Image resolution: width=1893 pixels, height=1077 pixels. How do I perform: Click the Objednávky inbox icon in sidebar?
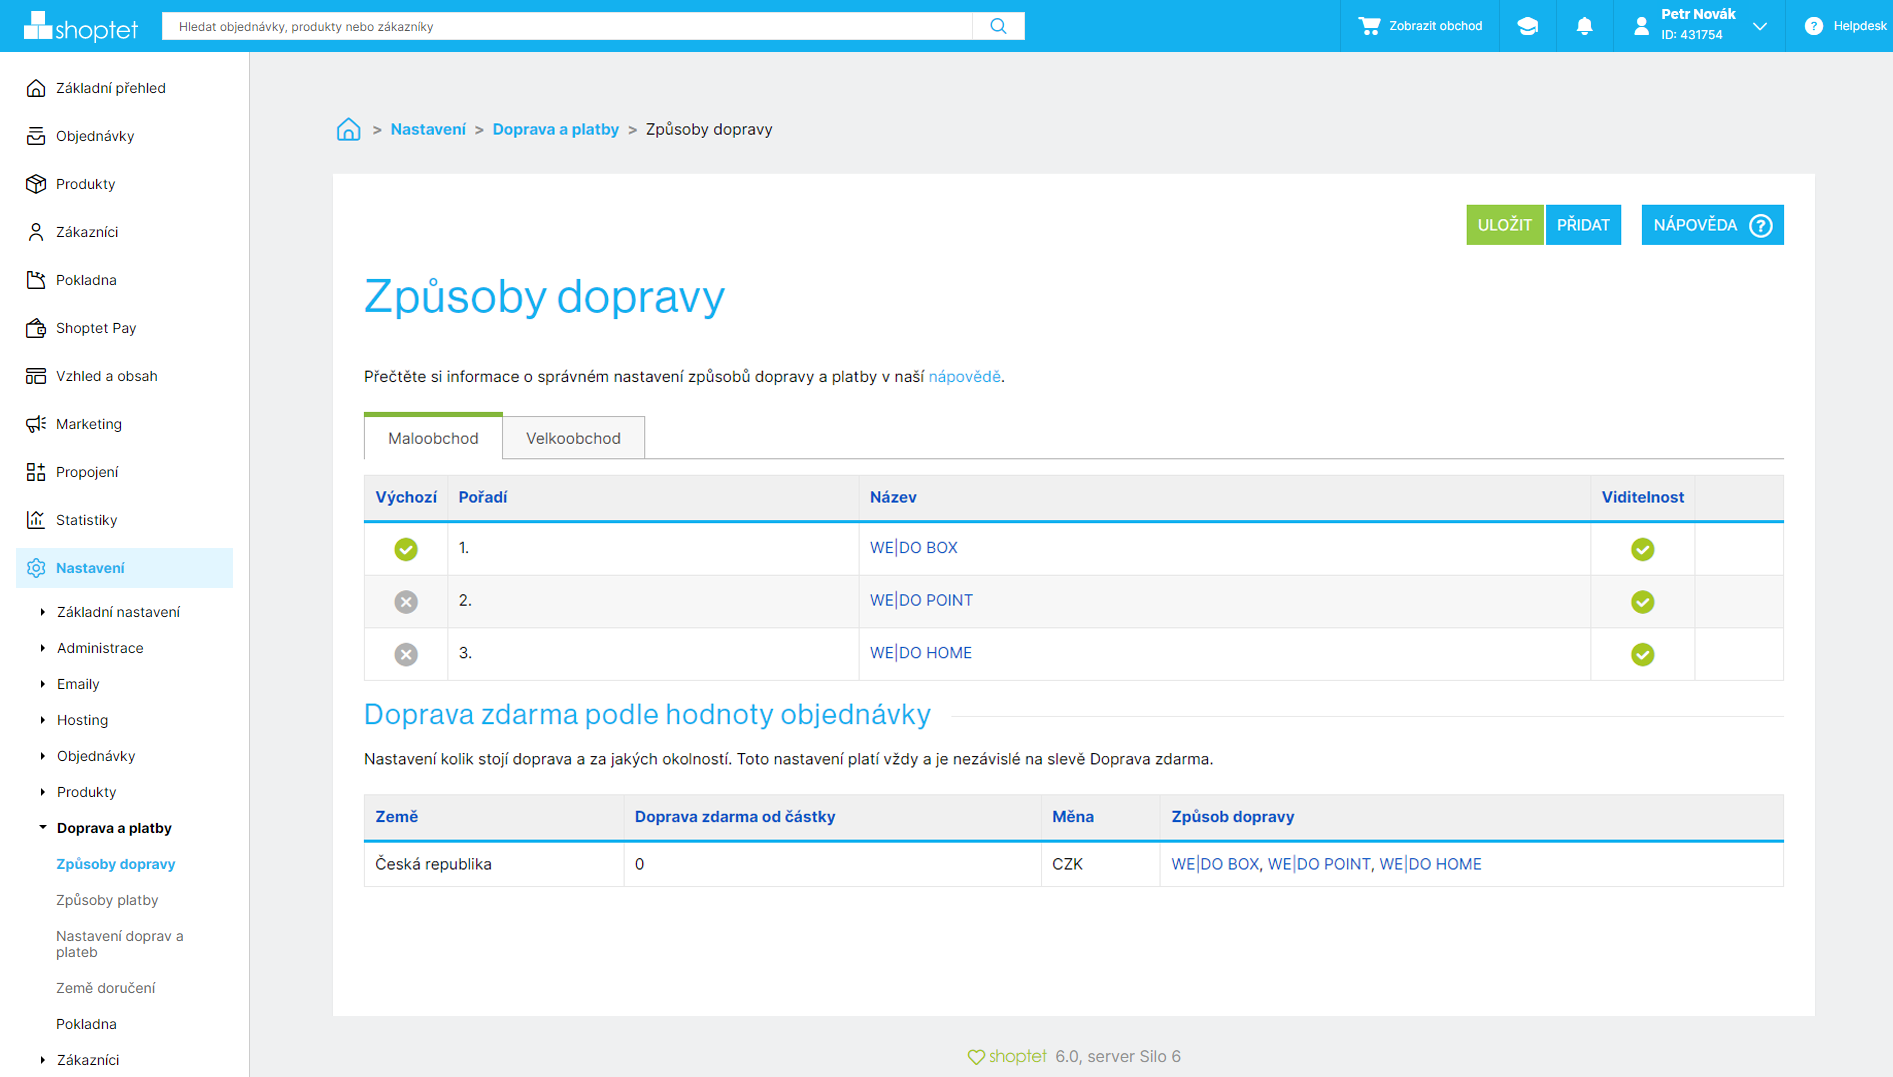point(36,136)
